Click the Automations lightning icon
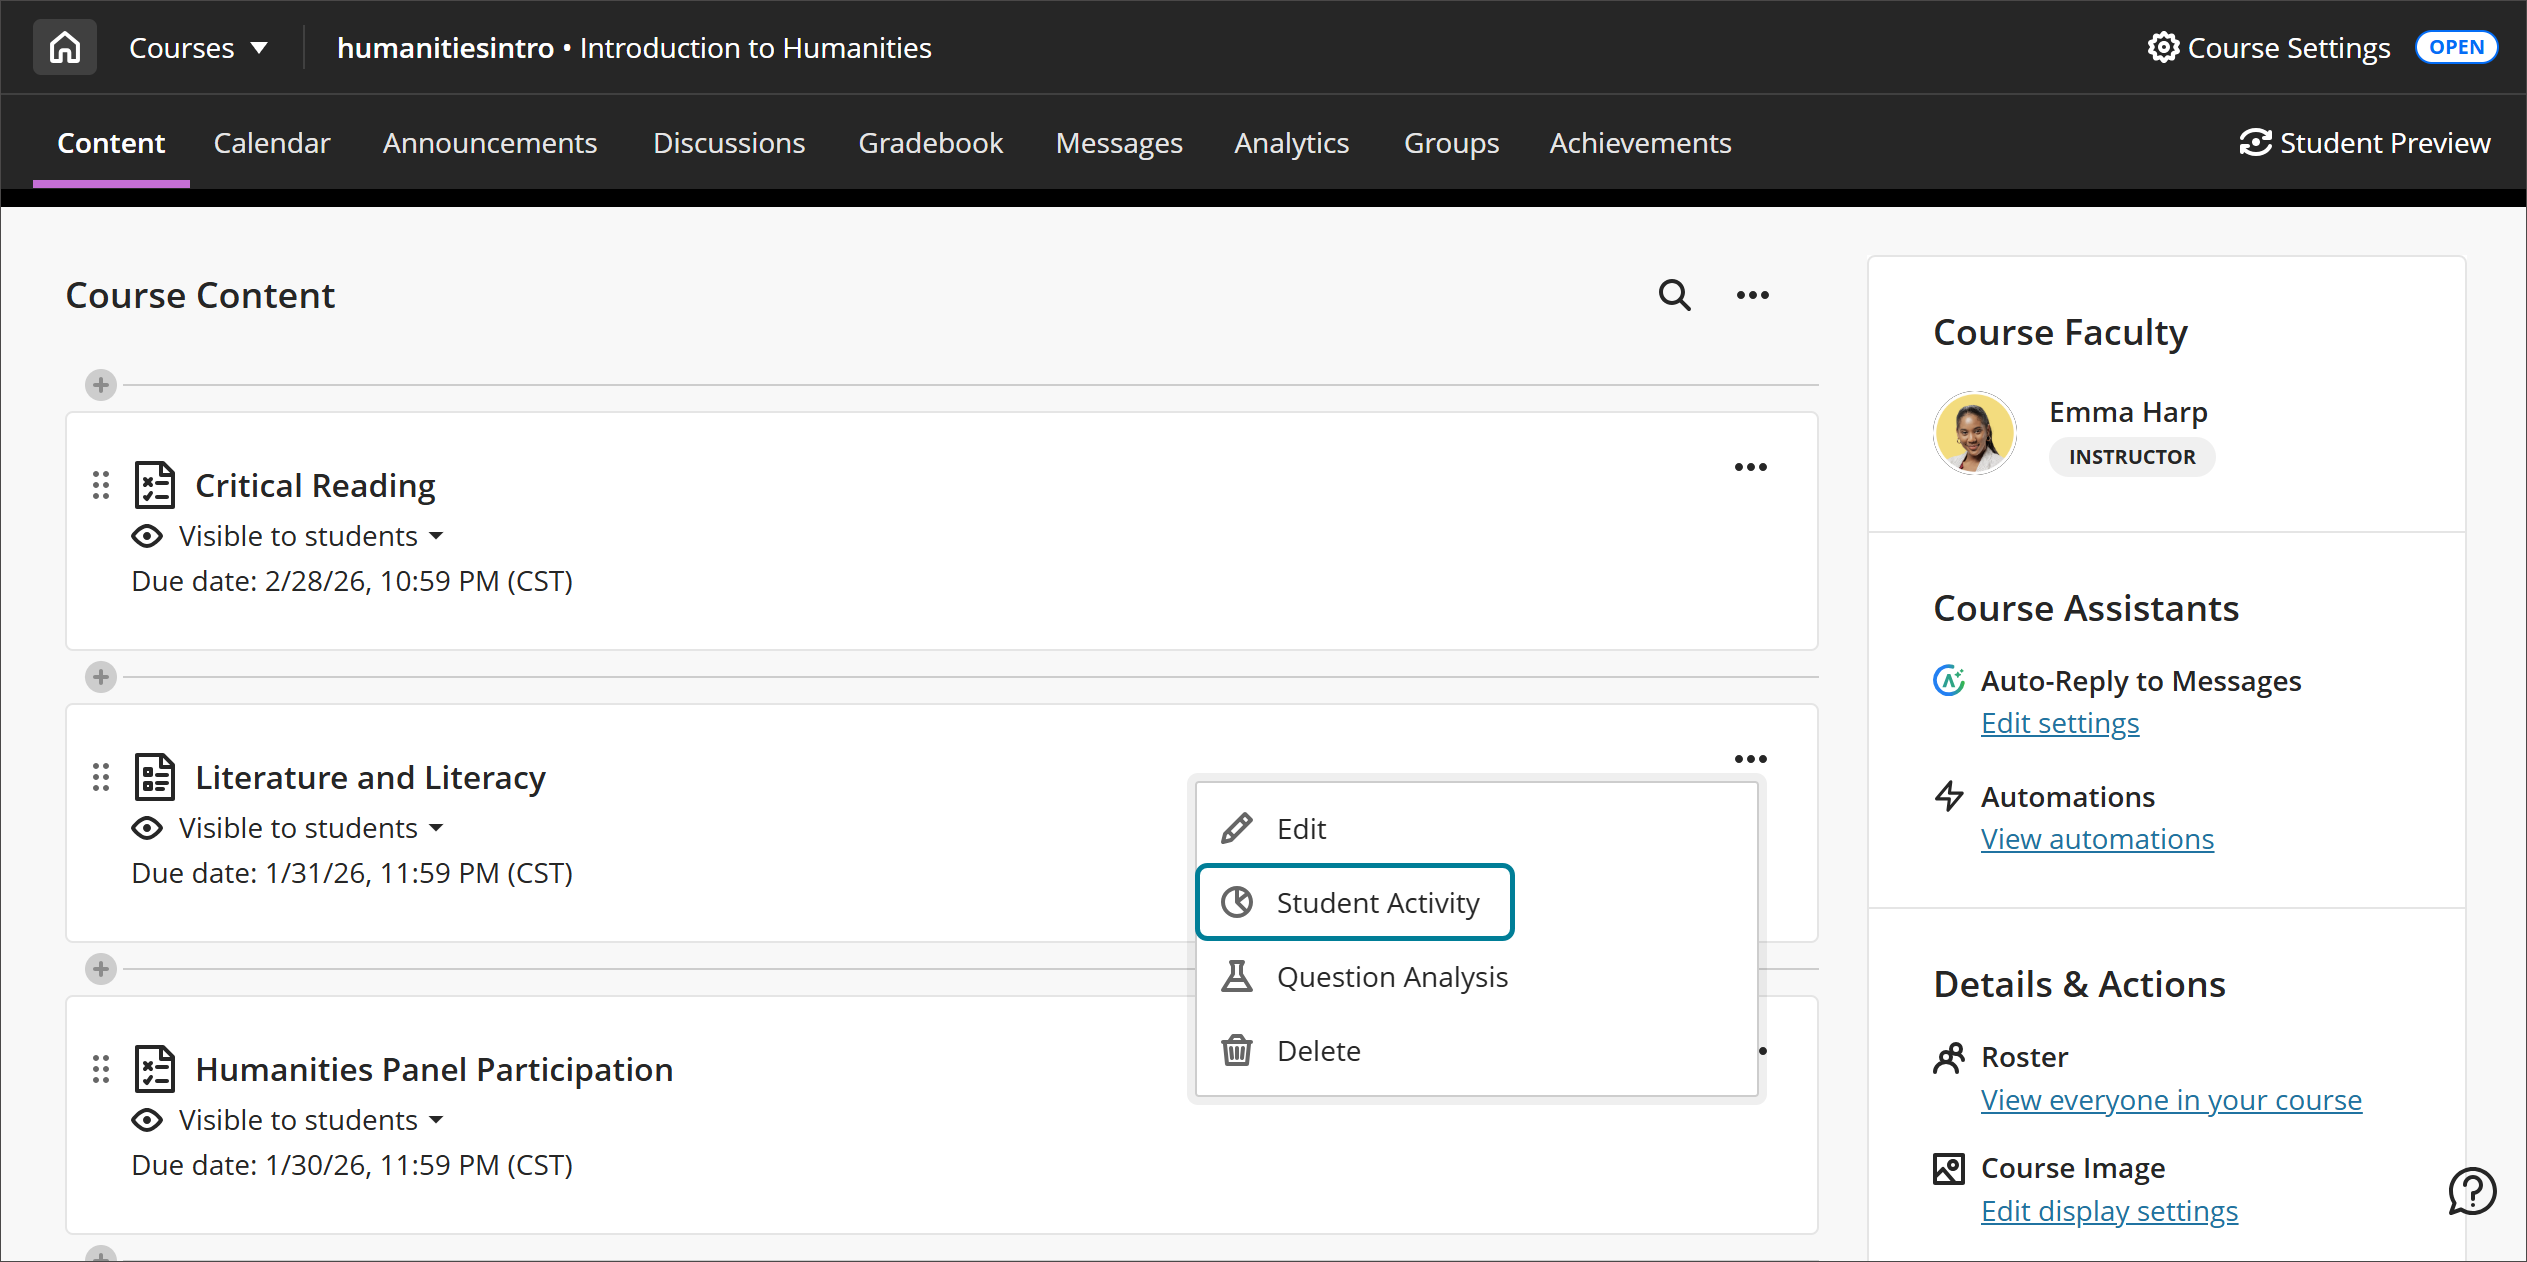Viewport: 2527px width, 1262px height. coord(1948,796)
